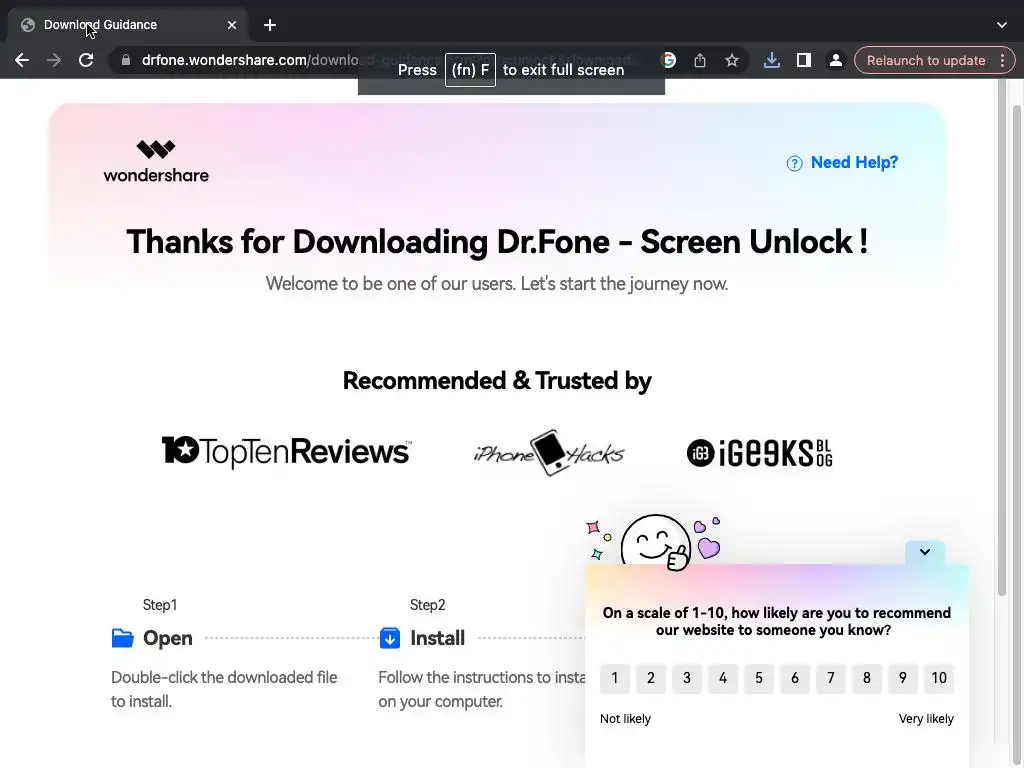Open the profile avatar icon

(835, 60)
